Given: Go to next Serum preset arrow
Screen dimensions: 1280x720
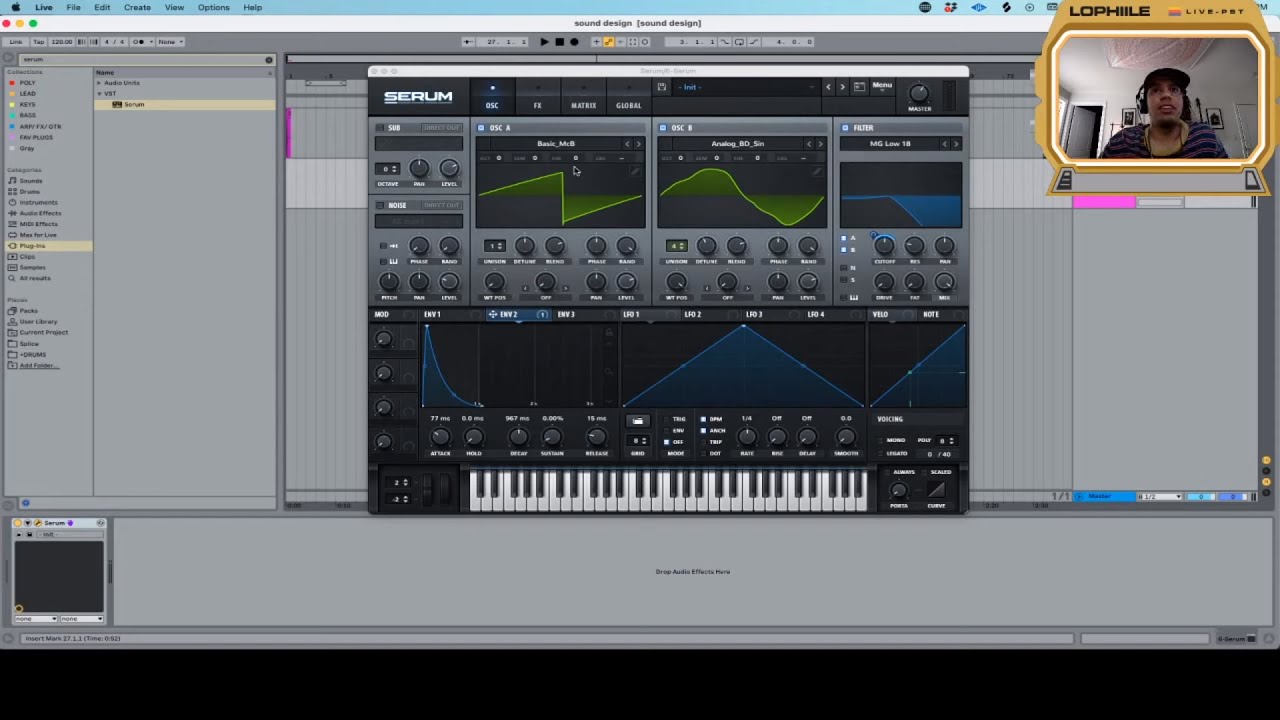Looking at the screenshot, I should coord(842,87).
